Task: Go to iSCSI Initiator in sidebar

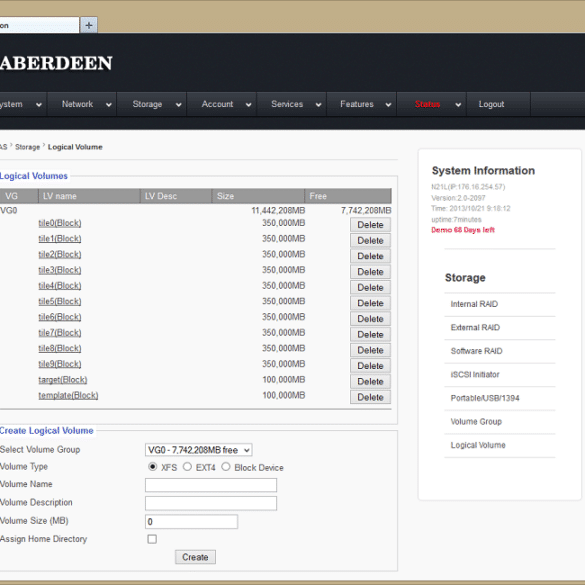Action: [x=475, y=375]
